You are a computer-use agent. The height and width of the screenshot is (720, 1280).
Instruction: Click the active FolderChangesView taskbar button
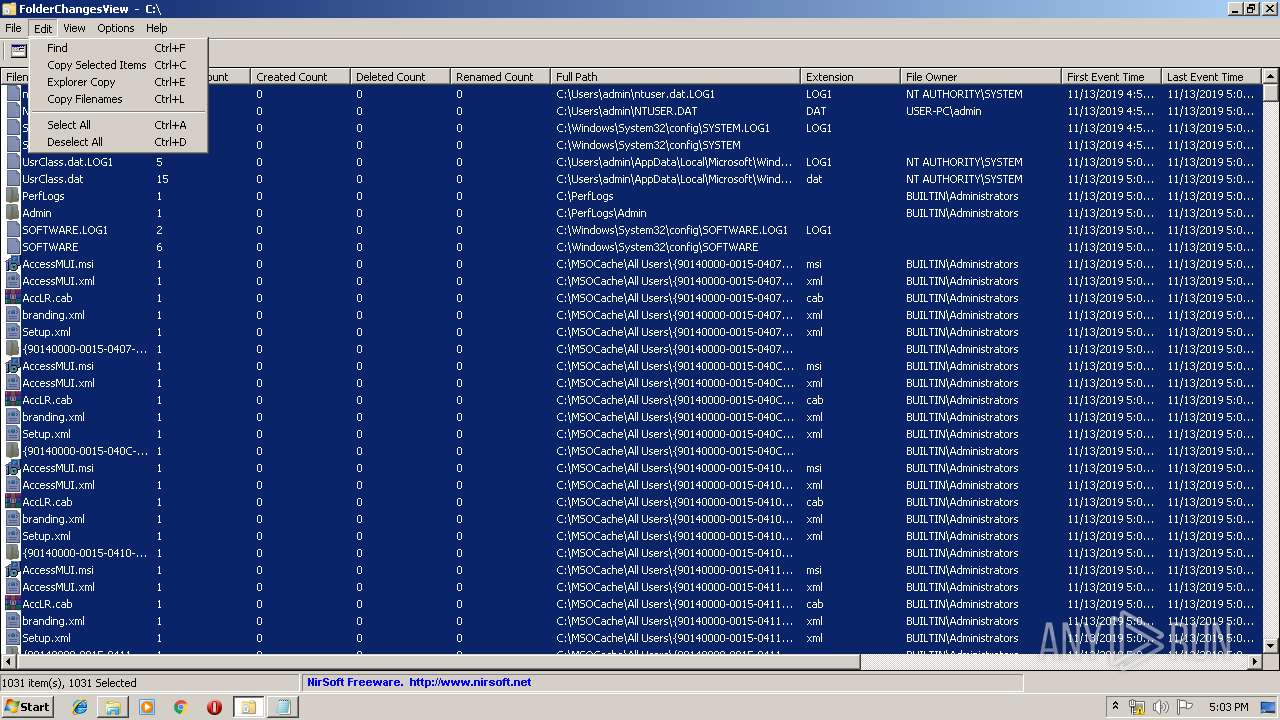248,707
